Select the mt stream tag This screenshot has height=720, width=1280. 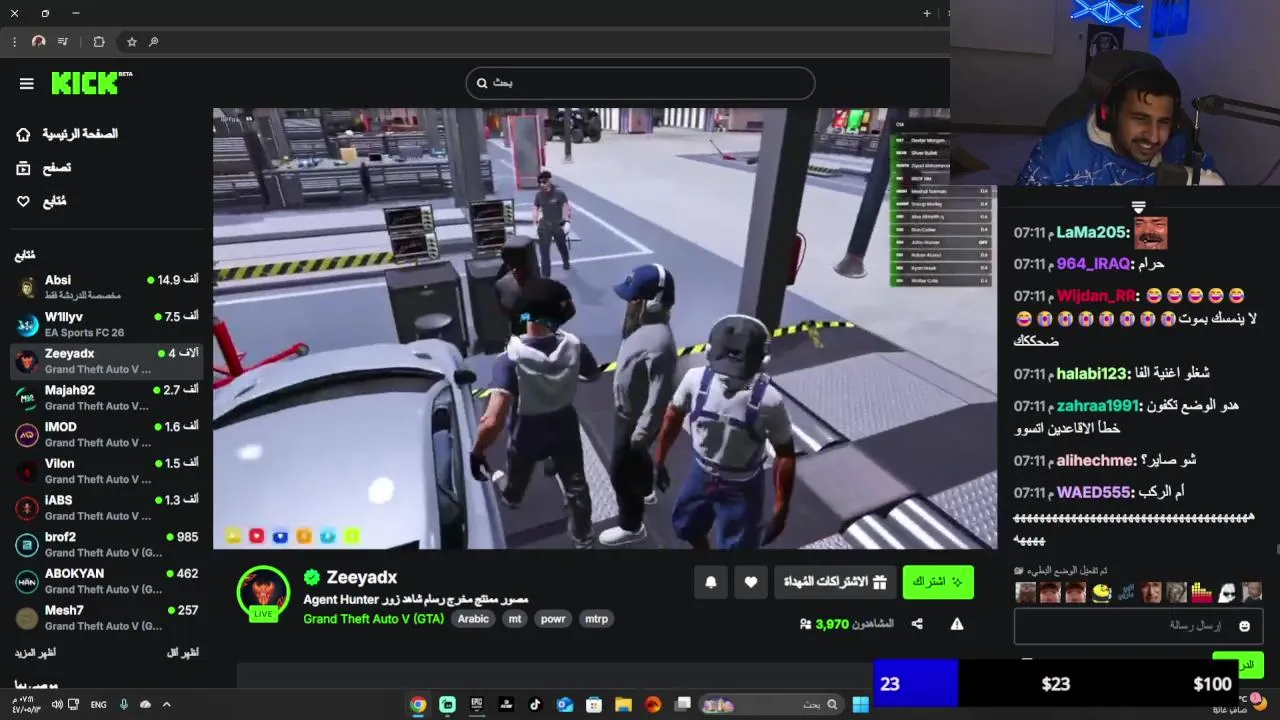coord(515,619)
